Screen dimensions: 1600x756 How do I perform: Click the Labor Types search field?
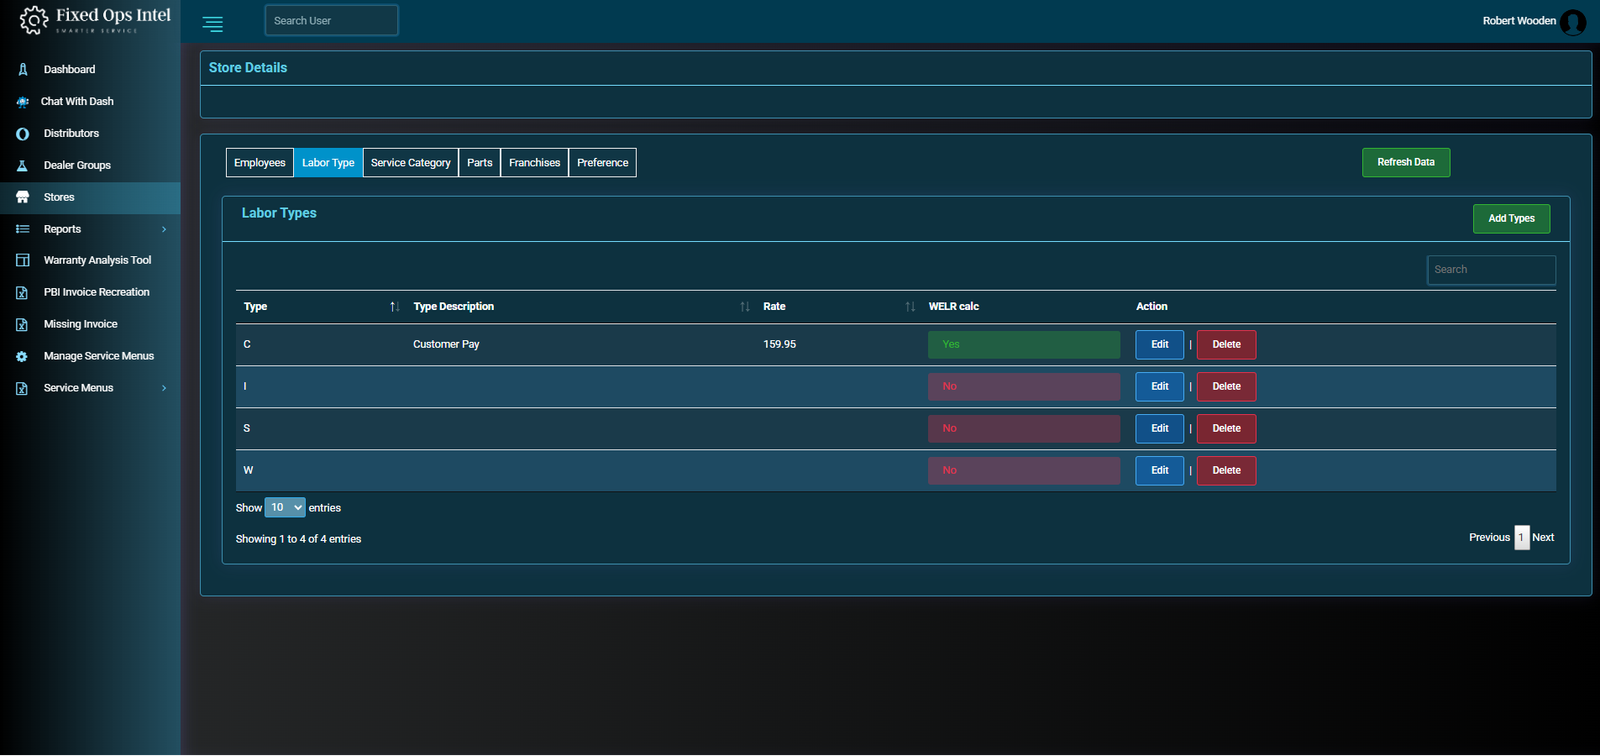point(1490,270)
